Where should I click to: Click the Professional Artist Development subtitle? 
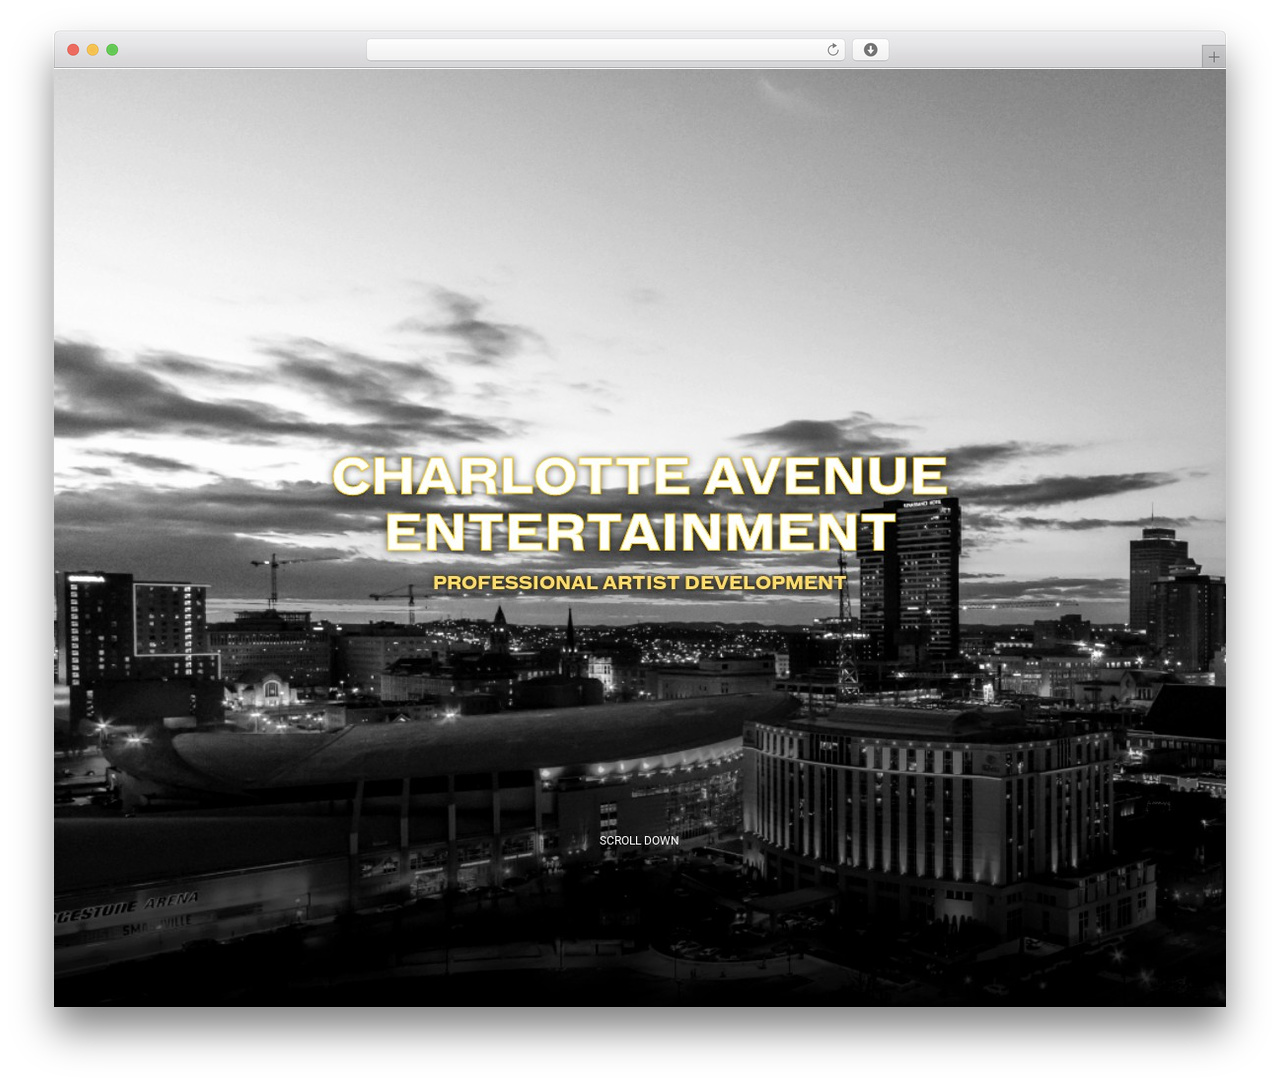pyautogui.click(x=640, y=582)
